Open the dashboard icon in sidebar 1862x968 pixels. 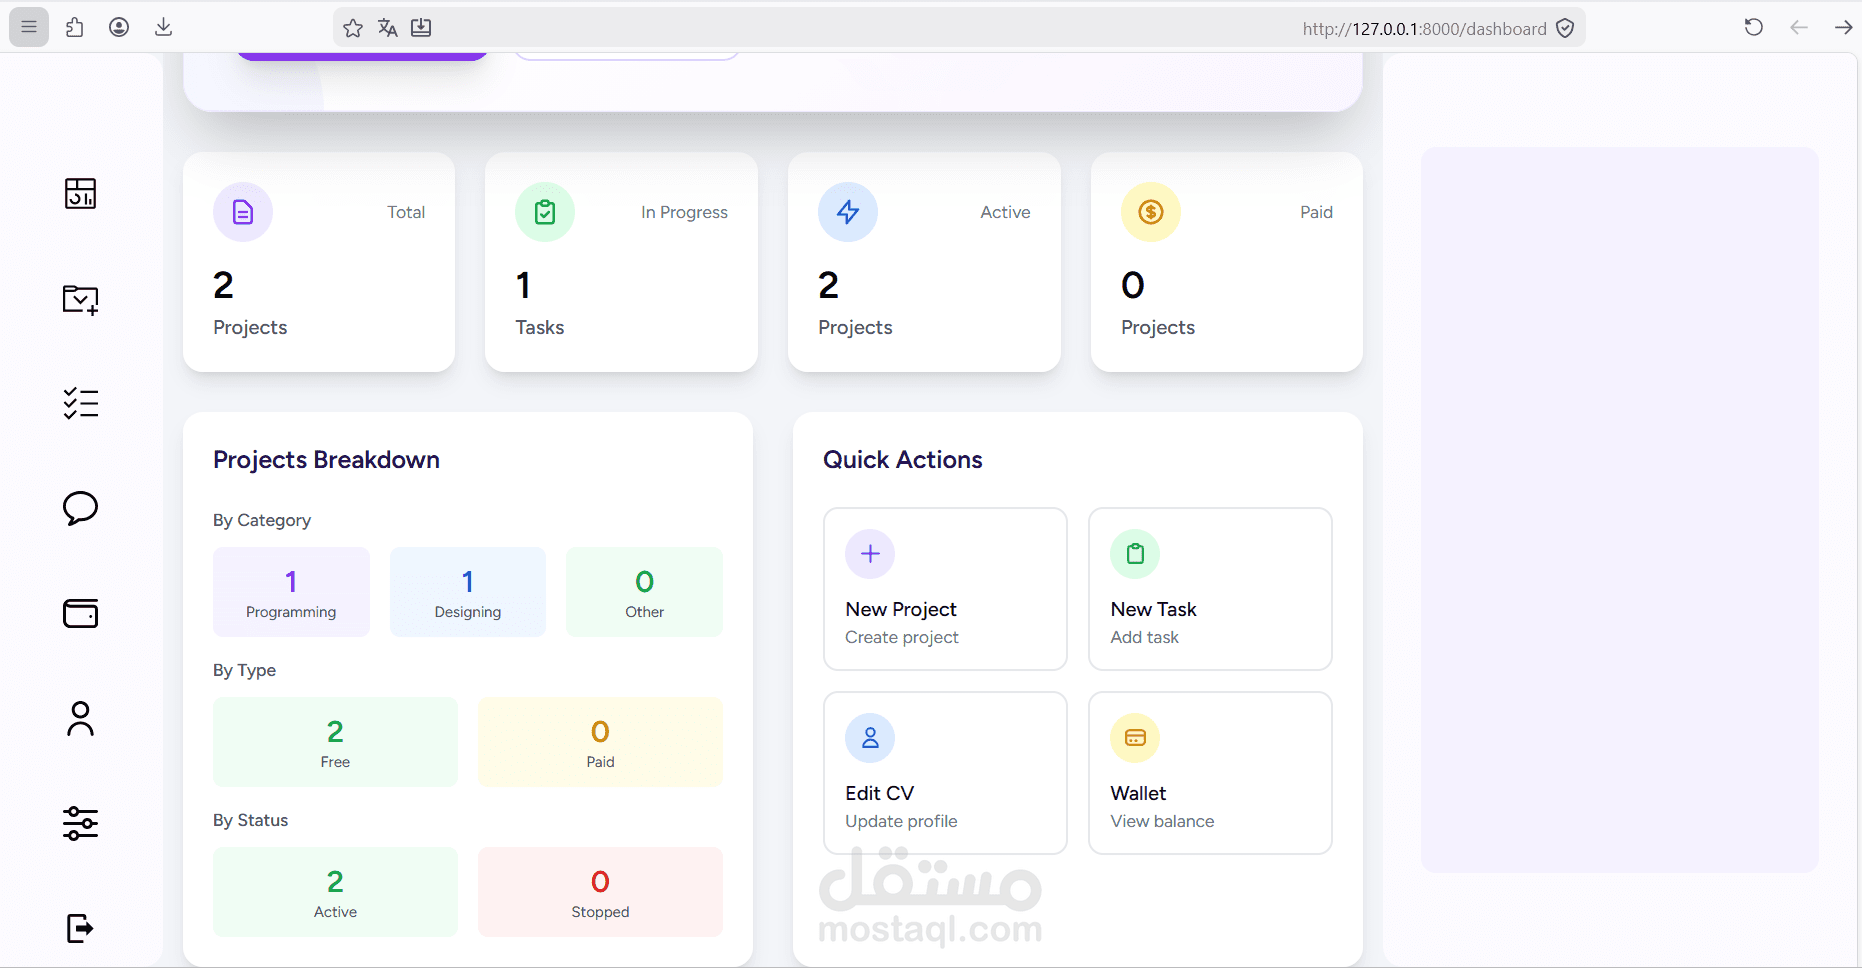coord(80,193)
